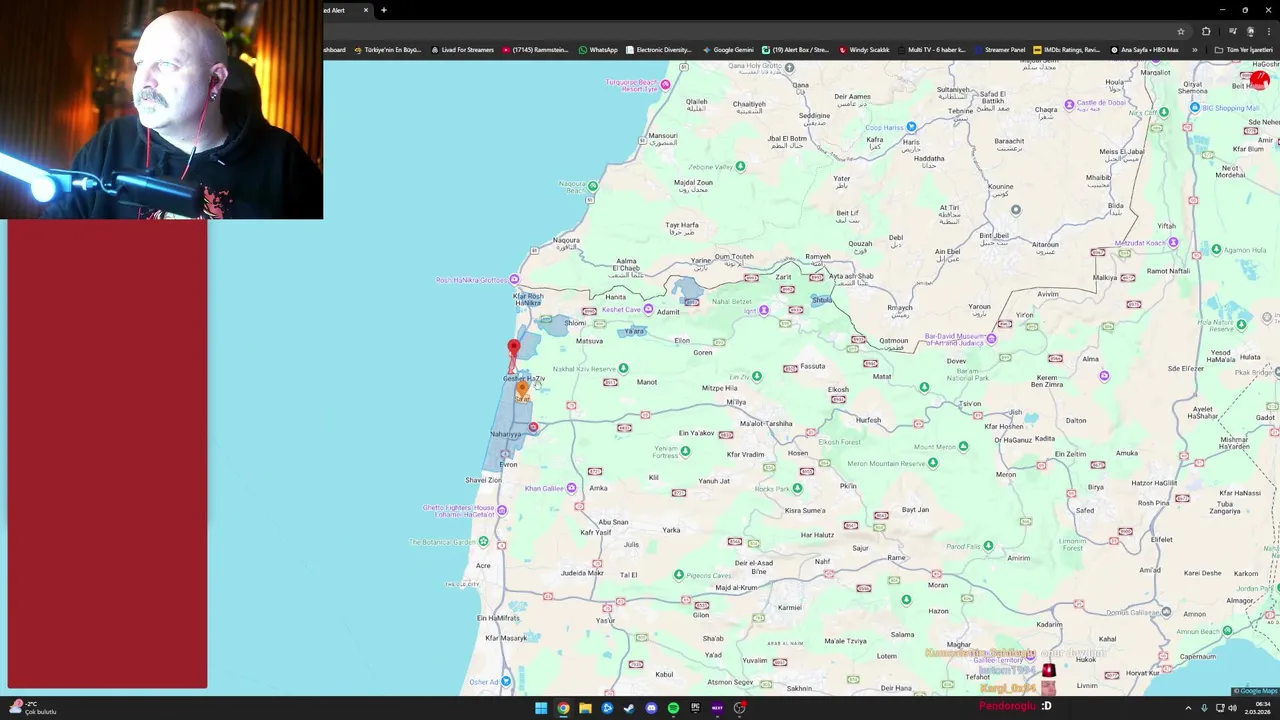Expand the hidden bookmarks overflow chevron
This screenshot has width=1280, height=720.
click(1194, 50)
